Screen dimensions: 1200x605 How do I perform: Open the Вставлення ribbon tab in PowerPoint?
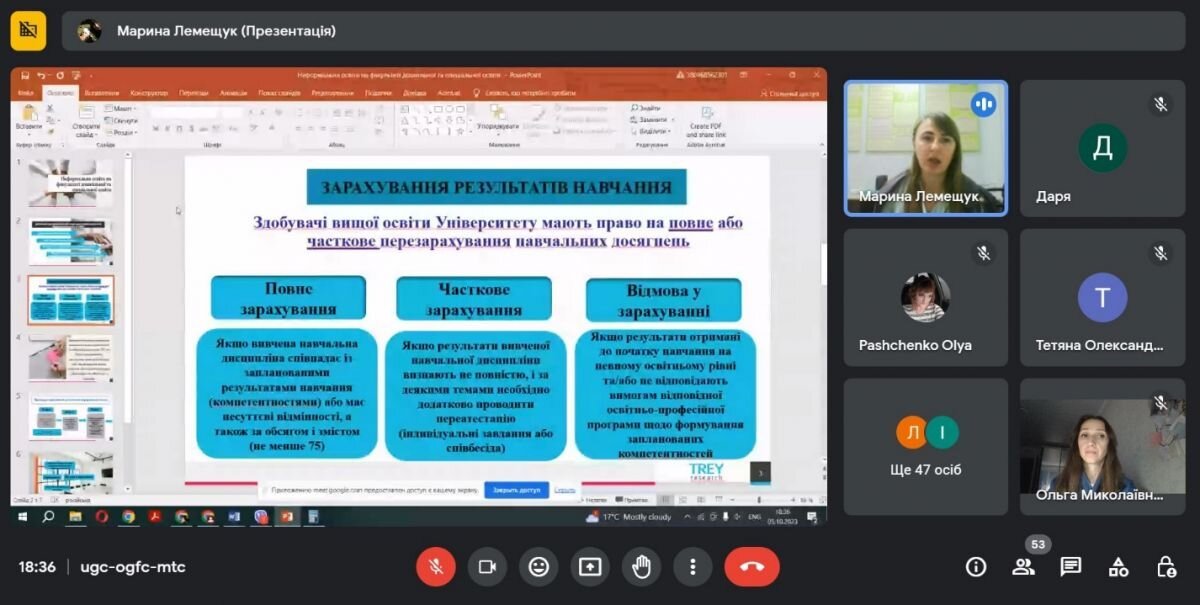coord(101,92)
